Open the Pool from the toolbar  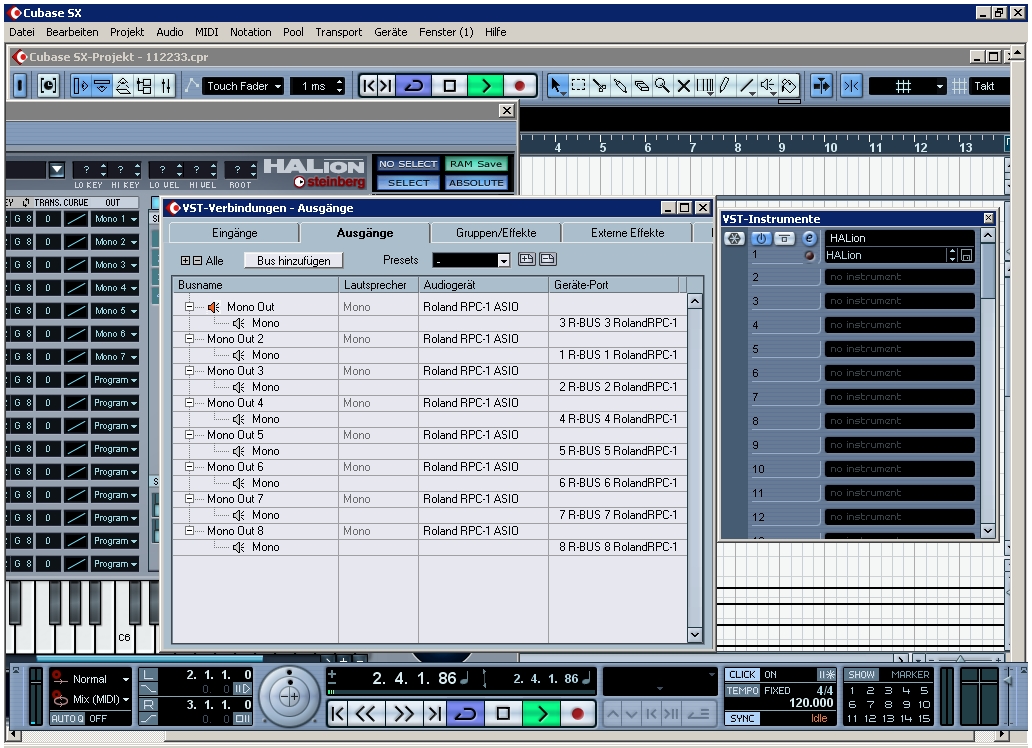(144, 86)
